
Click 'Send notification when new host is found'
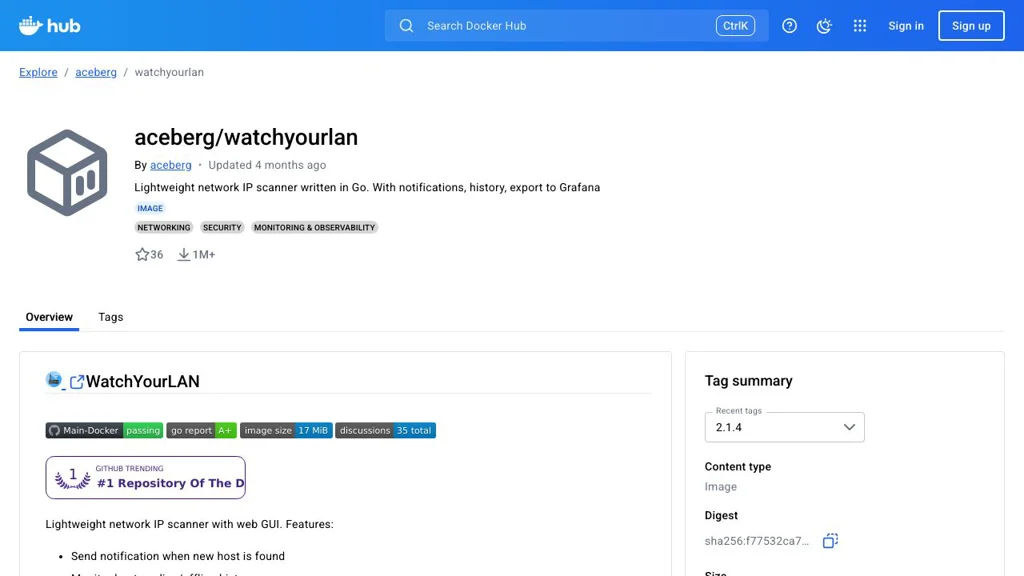(178, 556)
